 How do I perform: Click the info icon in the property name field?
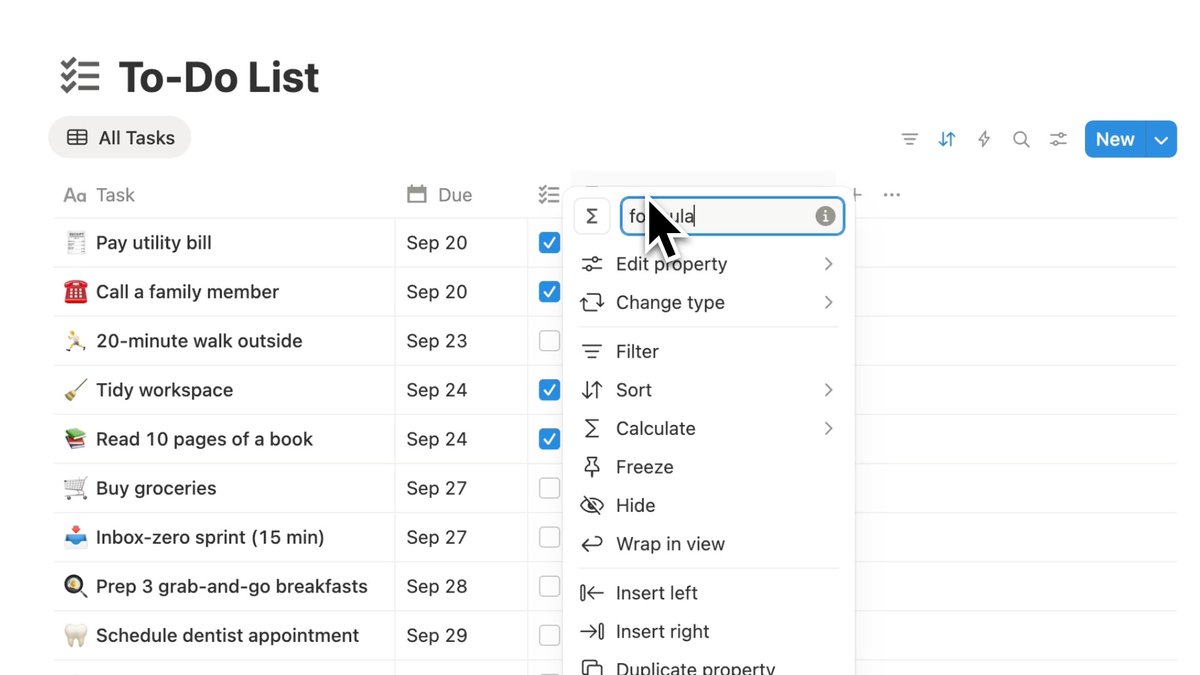point(825,216)
